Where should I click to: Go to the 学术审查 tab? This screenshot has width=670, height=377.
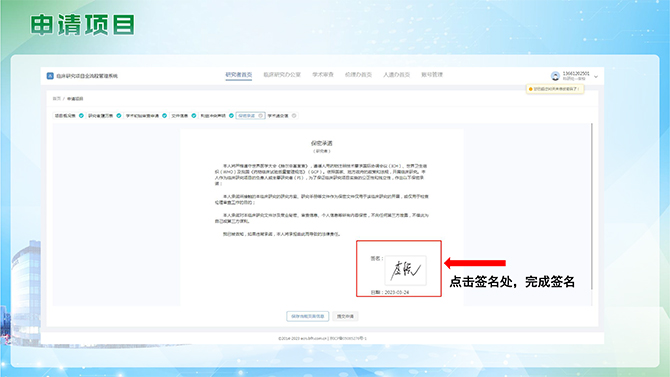click(x=323, y=75)
